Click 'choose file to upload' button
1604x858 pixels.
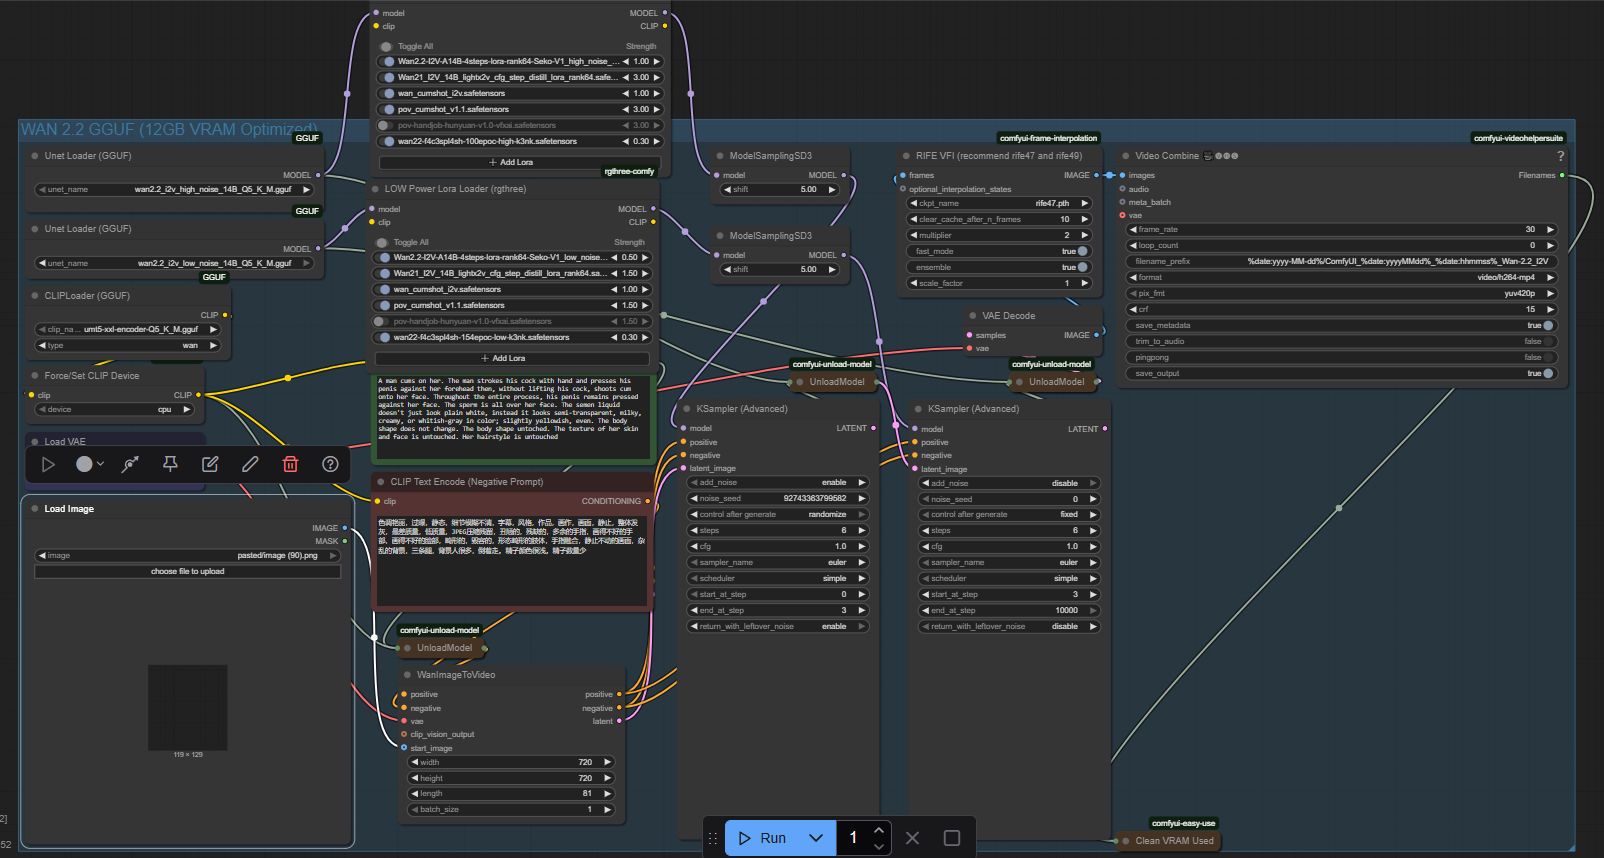187,572
